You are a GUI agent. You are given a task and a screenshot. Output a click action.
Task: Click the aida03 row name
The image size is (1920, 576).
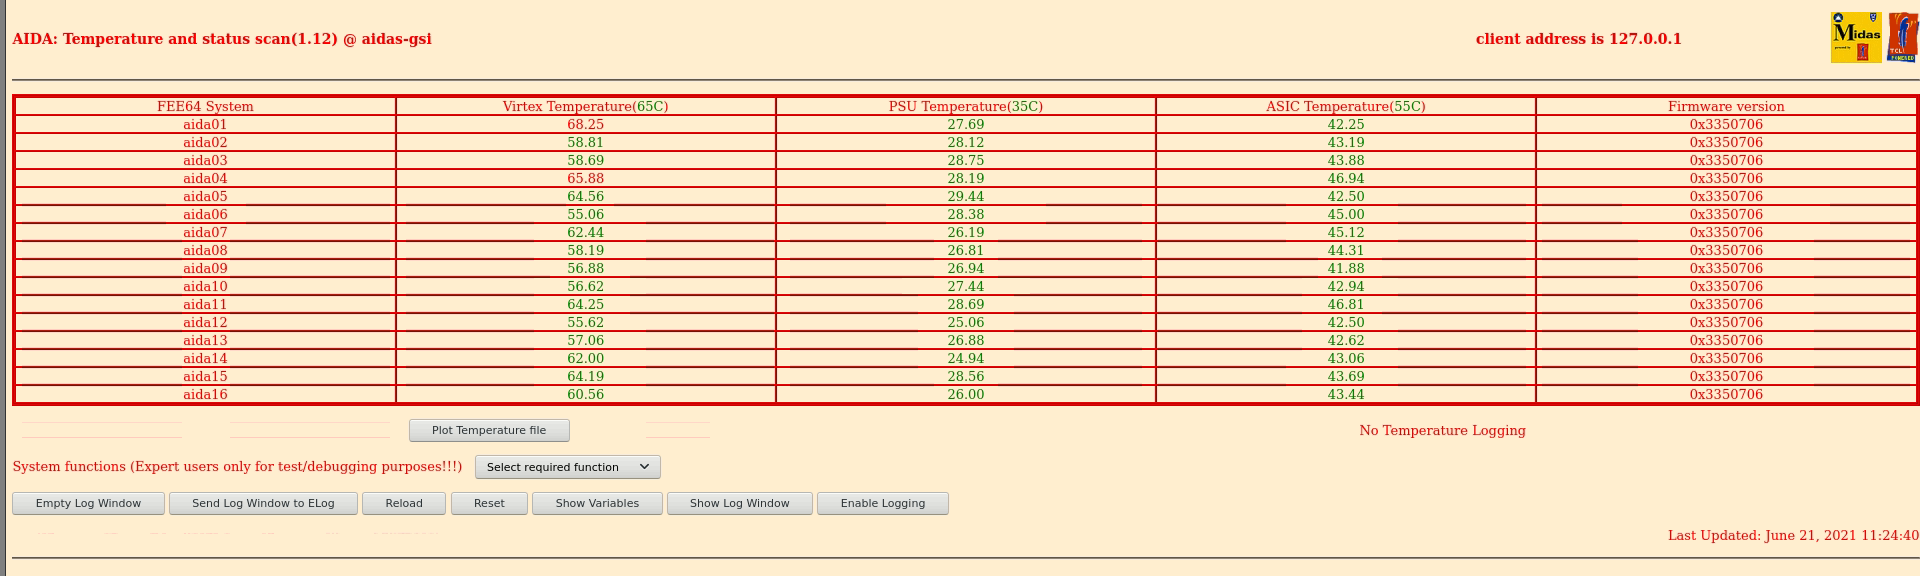[x=205, y=161]
